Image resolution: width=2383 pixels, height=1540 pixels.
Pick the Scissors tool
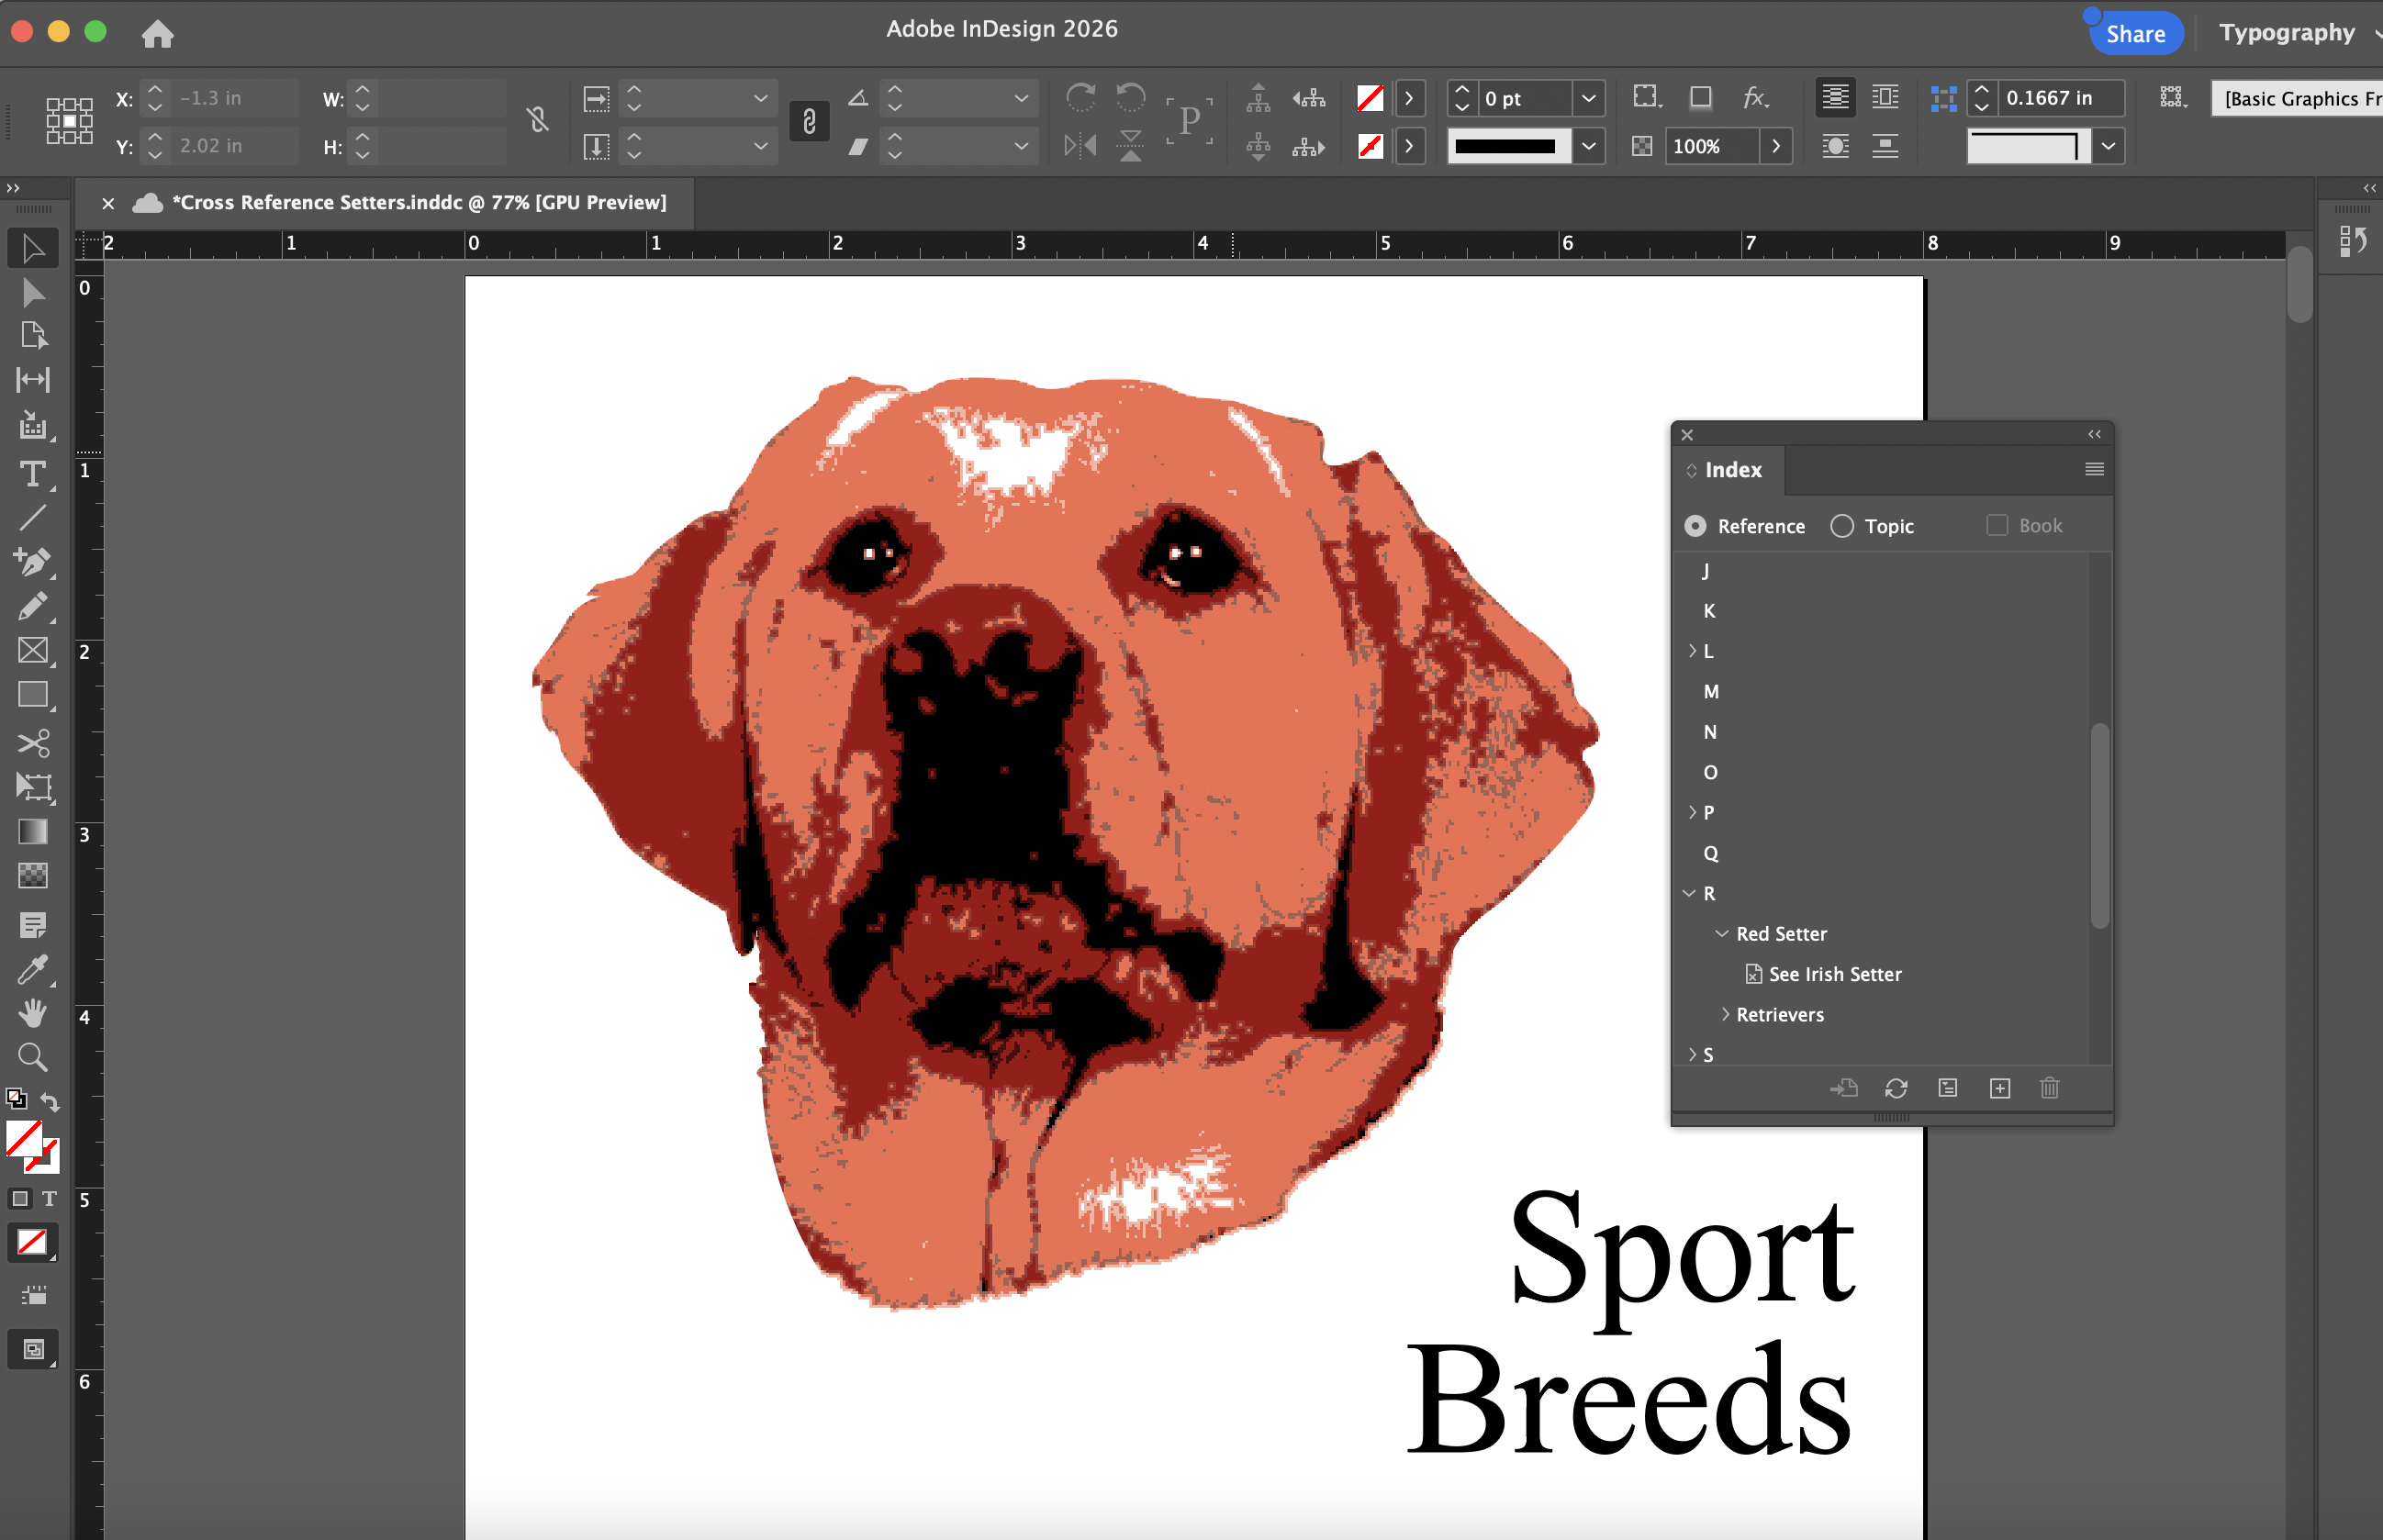[x=33, y=743]
